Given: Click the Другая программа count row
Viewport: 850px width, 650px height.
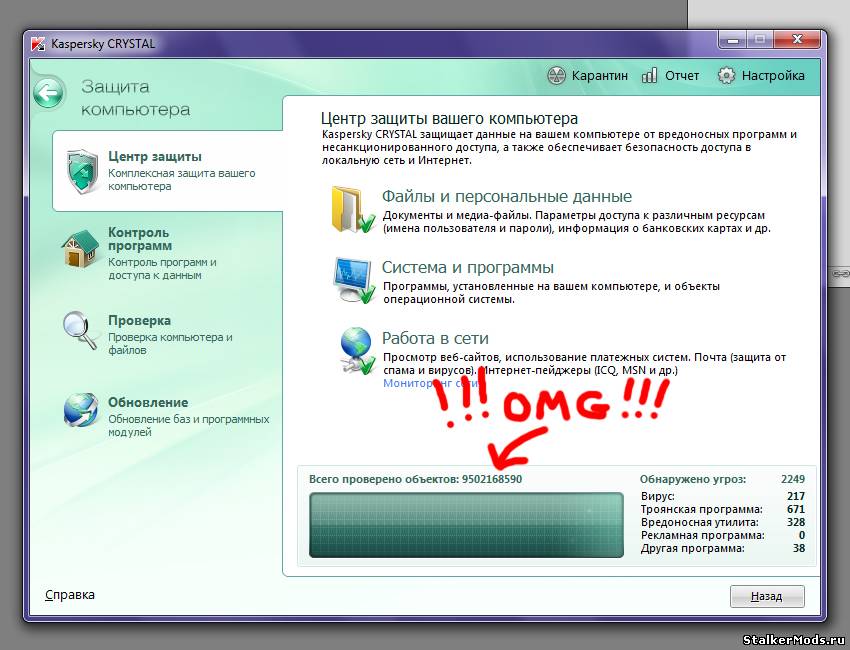Looking at the screenshot, I should click(723, 548).
